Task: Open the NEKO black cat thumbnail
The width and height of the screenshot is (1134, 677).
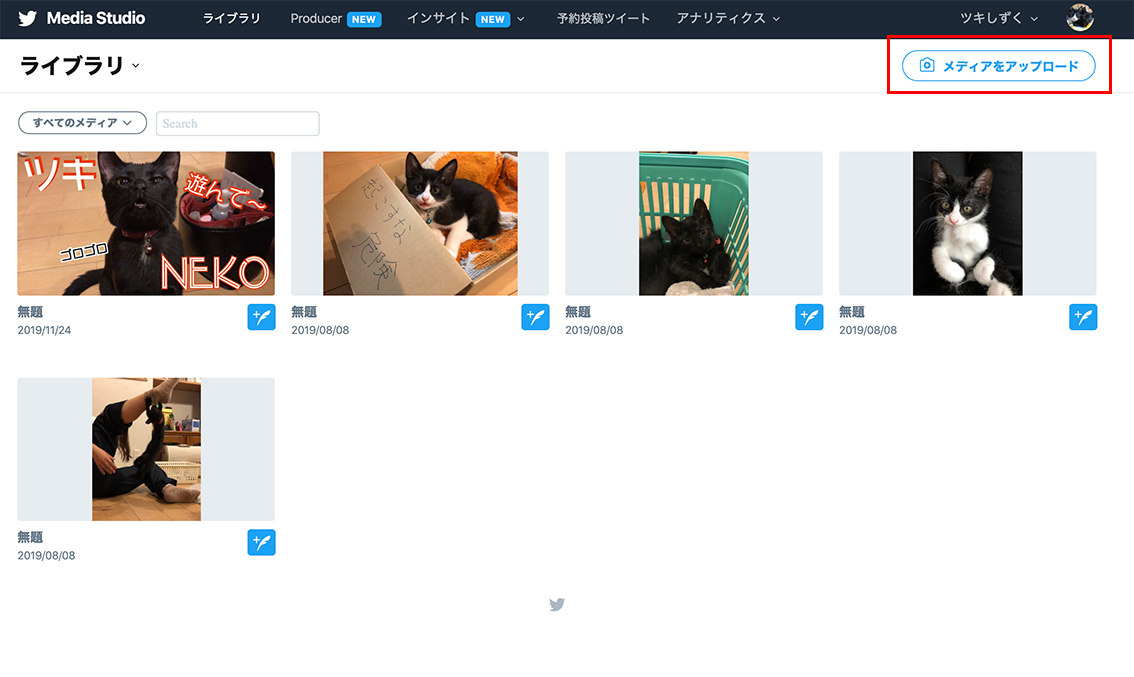Action: (146, 223)
